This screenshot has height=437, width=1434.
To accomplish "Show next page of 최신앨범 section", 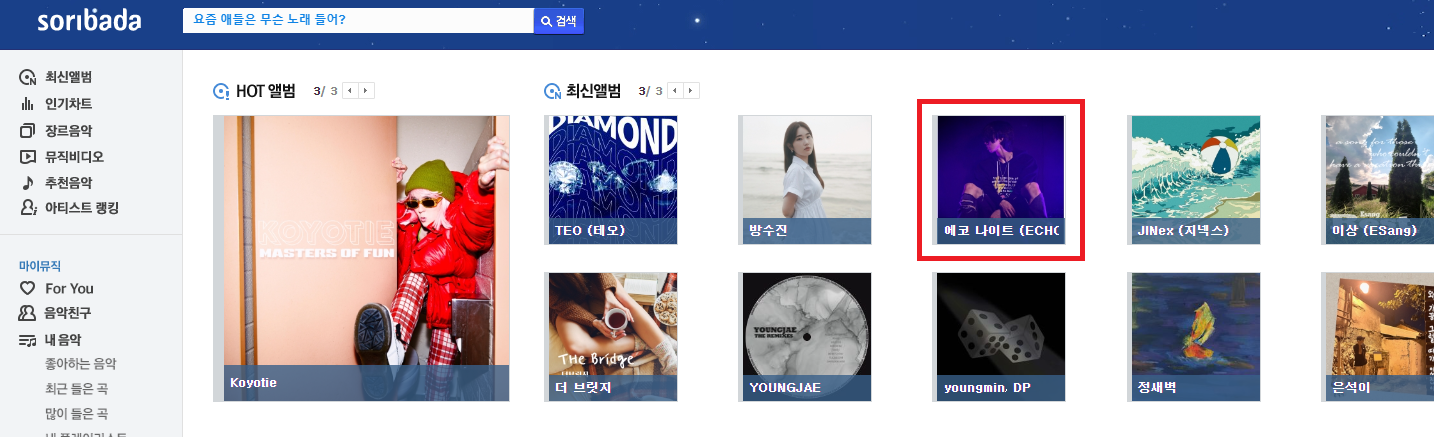I will pyautogui.click(x=691, y=91).
